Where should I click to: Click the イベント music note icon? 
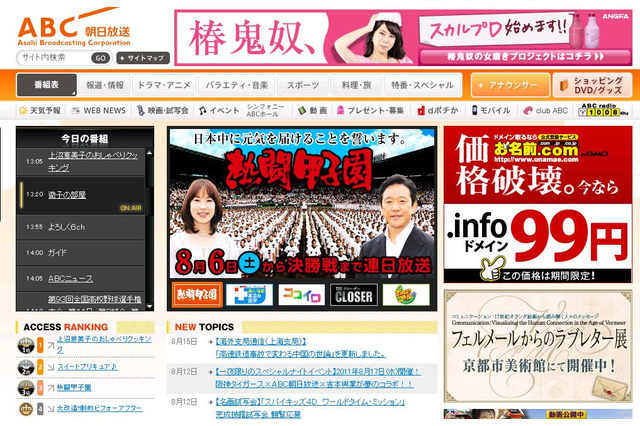click(202, 111)
